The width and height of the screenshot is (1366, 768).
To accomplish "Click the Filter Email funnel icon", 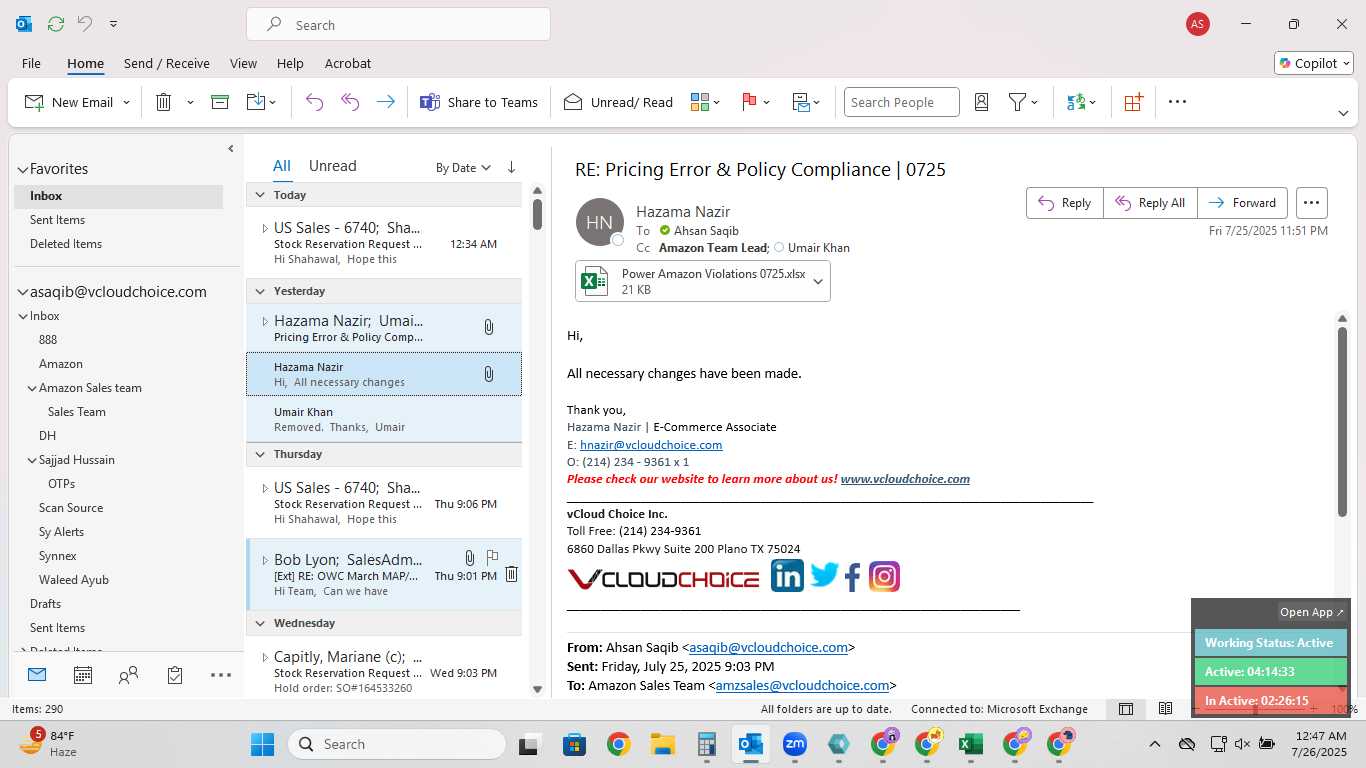I will [1017, 102].
